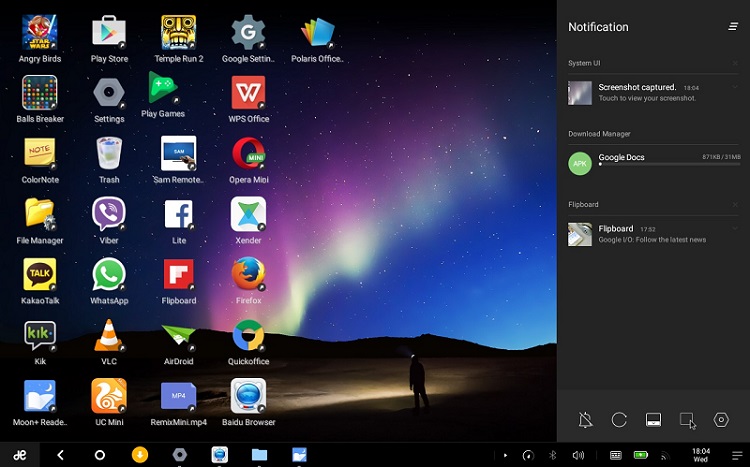Open the ColorNote app
The width and height of the screenshot is (750, 467).
tap(40, 153)
